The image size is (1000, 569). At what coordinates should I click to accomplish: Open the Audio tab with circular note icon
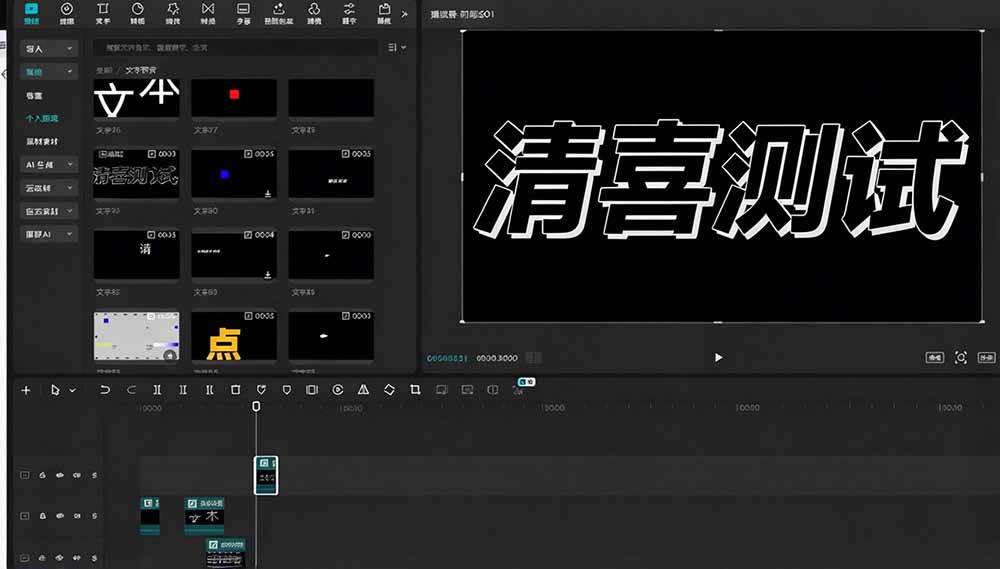click(66, 13)
